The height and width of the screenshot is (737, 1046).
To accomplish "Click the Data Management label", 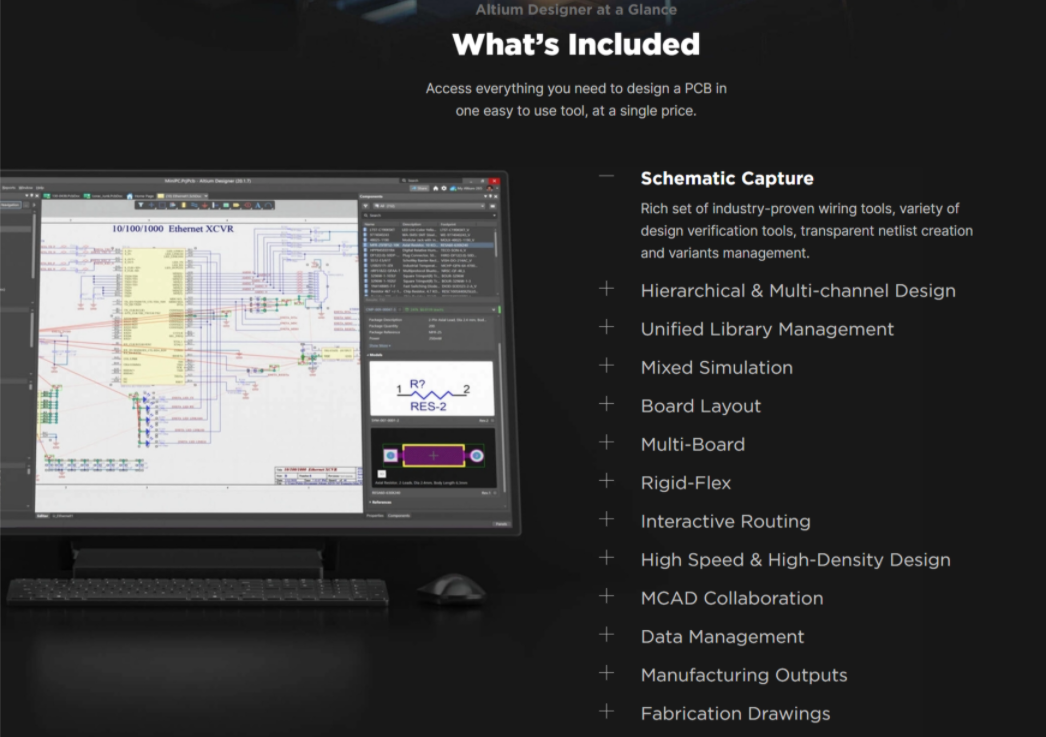I will pos(722,637).
